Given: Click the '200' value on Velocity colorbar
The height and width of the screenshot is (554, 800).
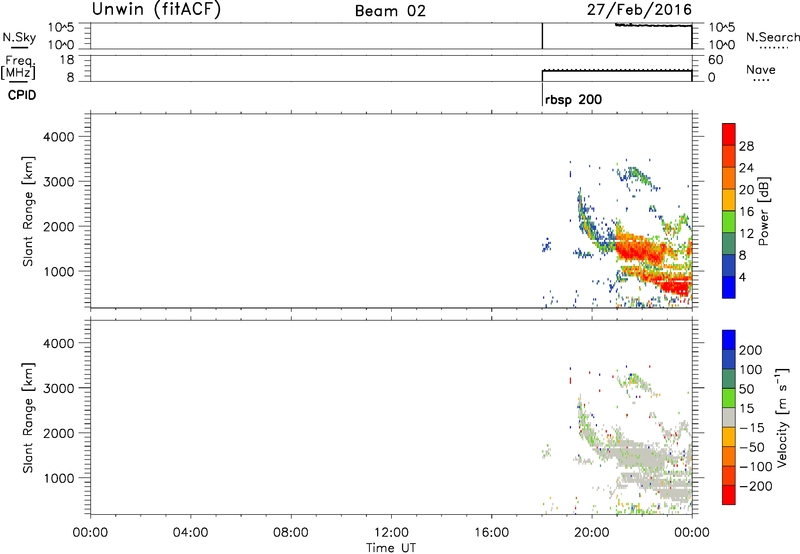Looking at the screenshot, I should pyautogui.click(x=751, y=350).
